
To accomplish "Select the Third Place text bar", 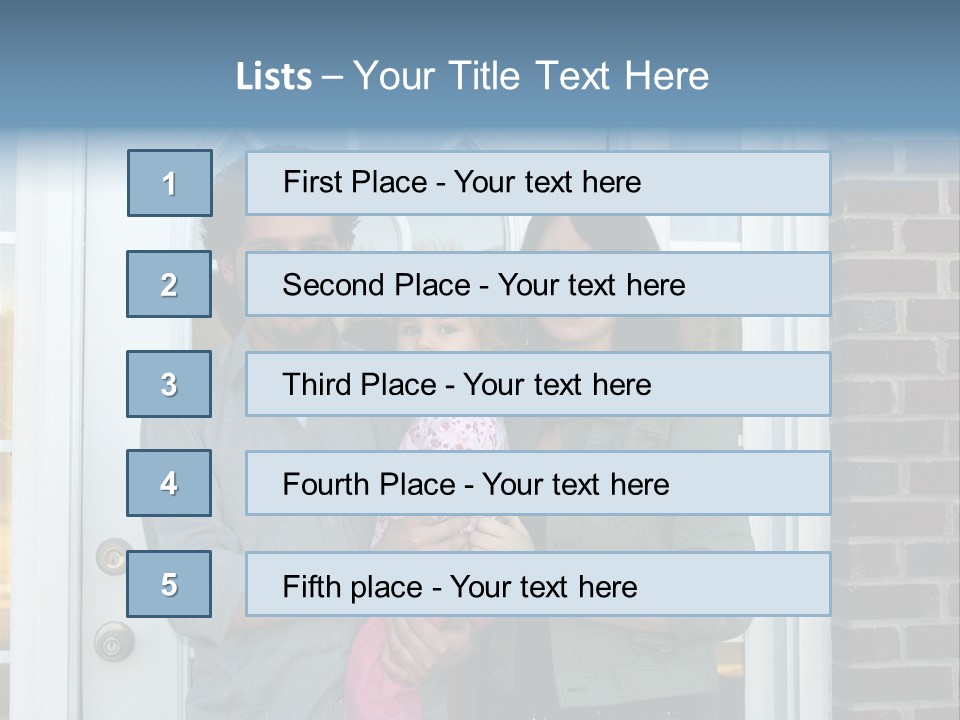I will click(538, 384).
